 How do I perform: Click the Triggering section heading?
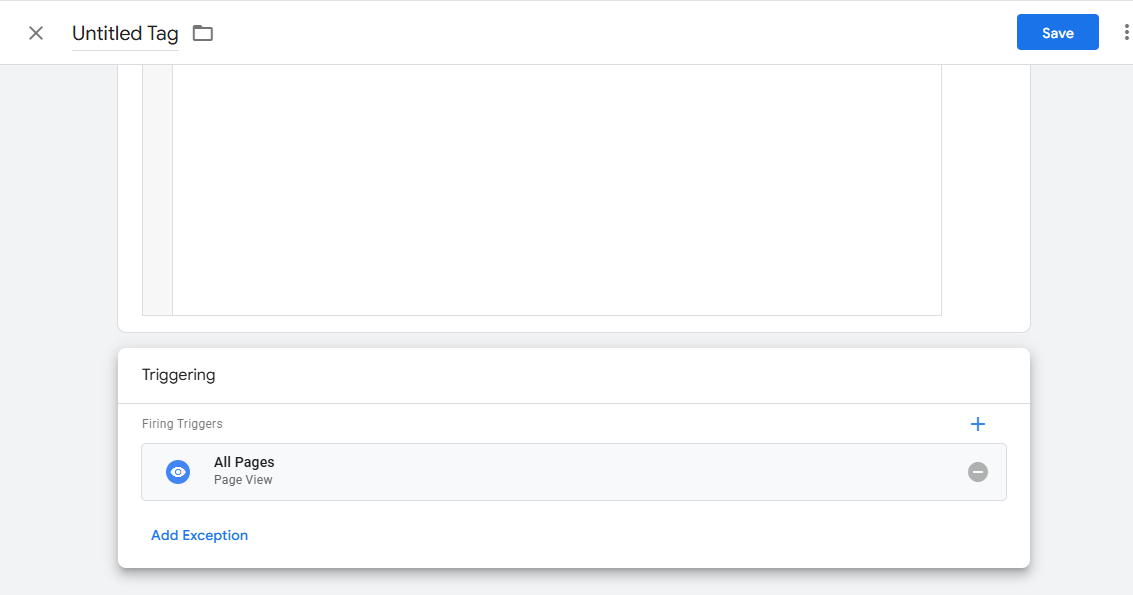pyautogui.click(x=179, y=375)
